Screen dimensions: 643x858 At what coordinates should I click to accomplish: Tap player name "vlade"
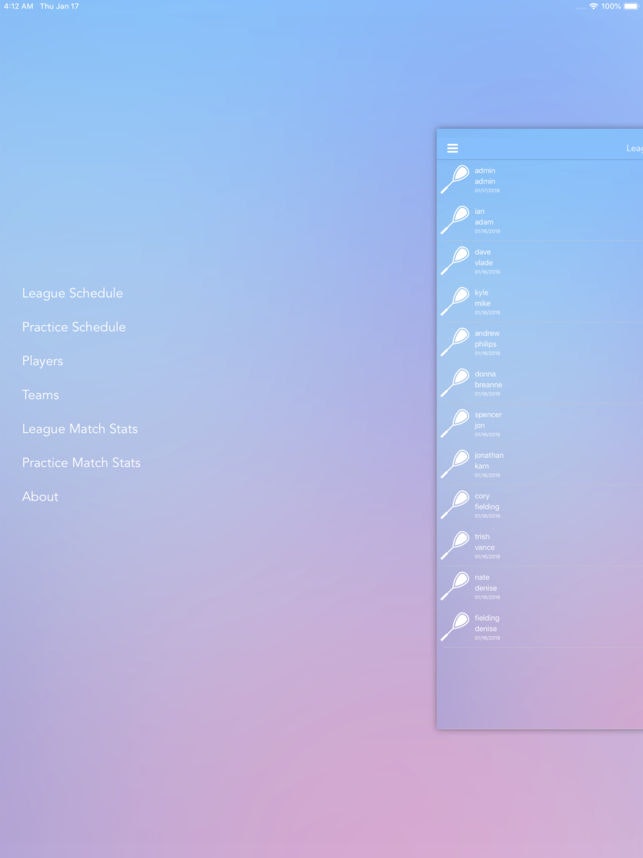point(484,263)
